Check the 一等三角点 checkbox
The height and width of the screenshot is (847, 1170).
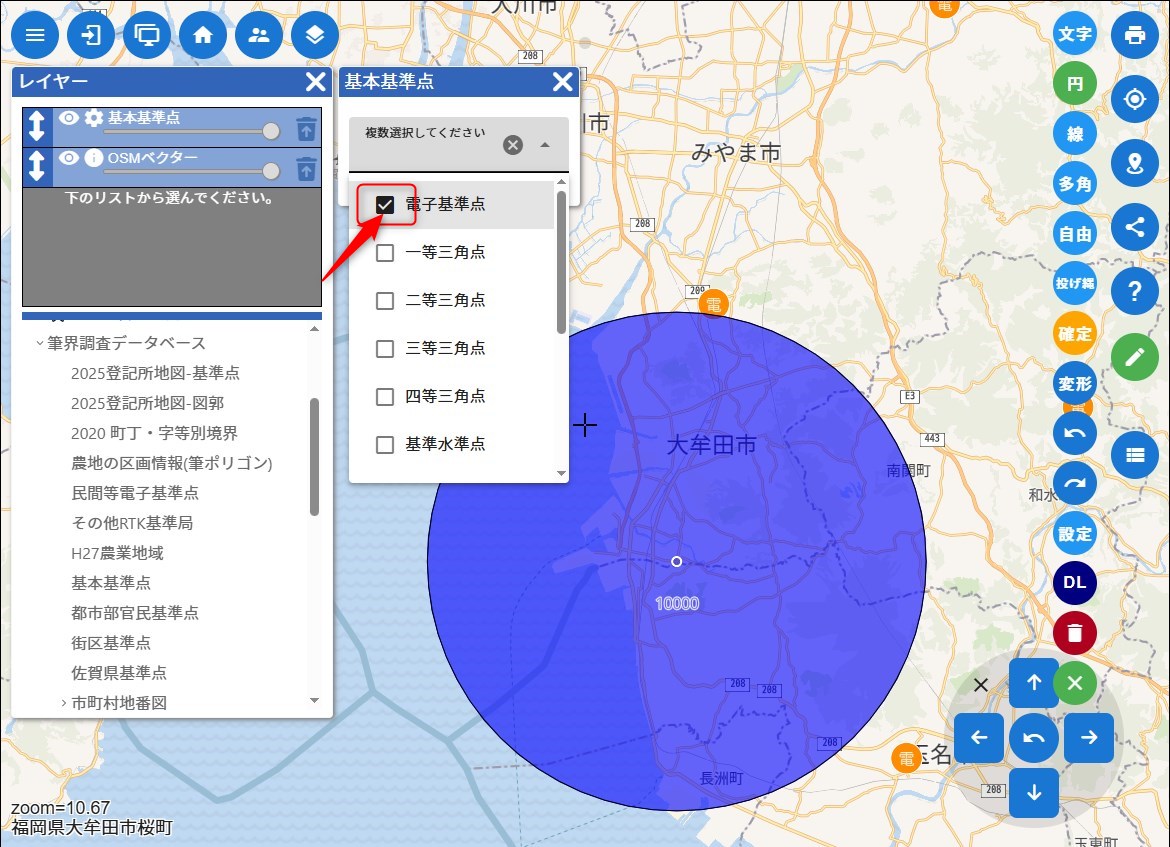385,253
